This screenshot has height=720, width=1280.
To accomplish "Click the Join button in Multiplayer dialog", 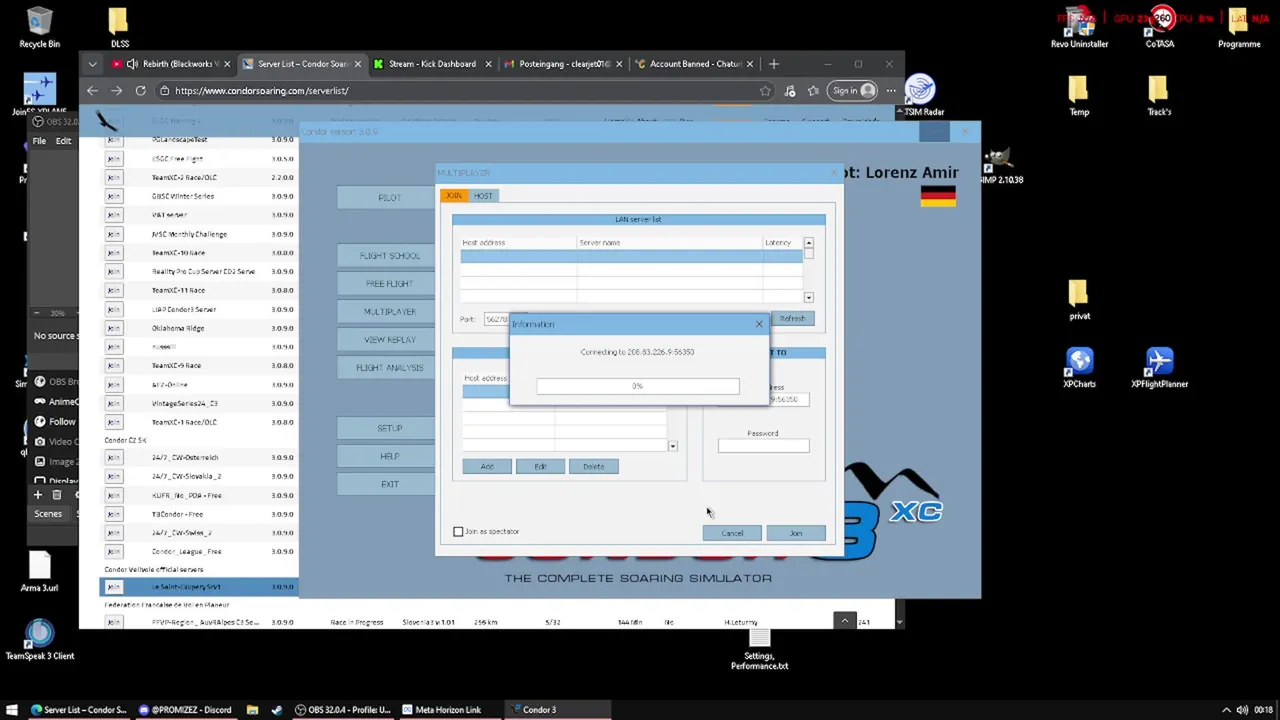I will click(796, 533).
